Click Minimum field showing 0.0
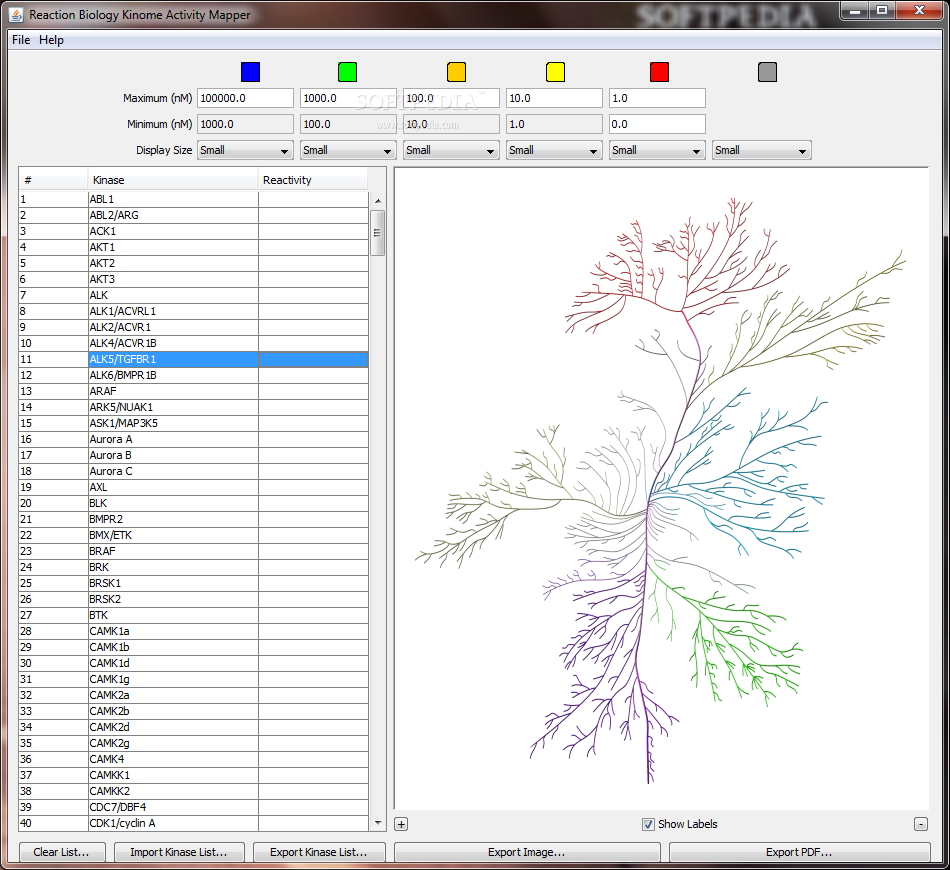This screenshot has width=950, height=870. click(657, 124)
